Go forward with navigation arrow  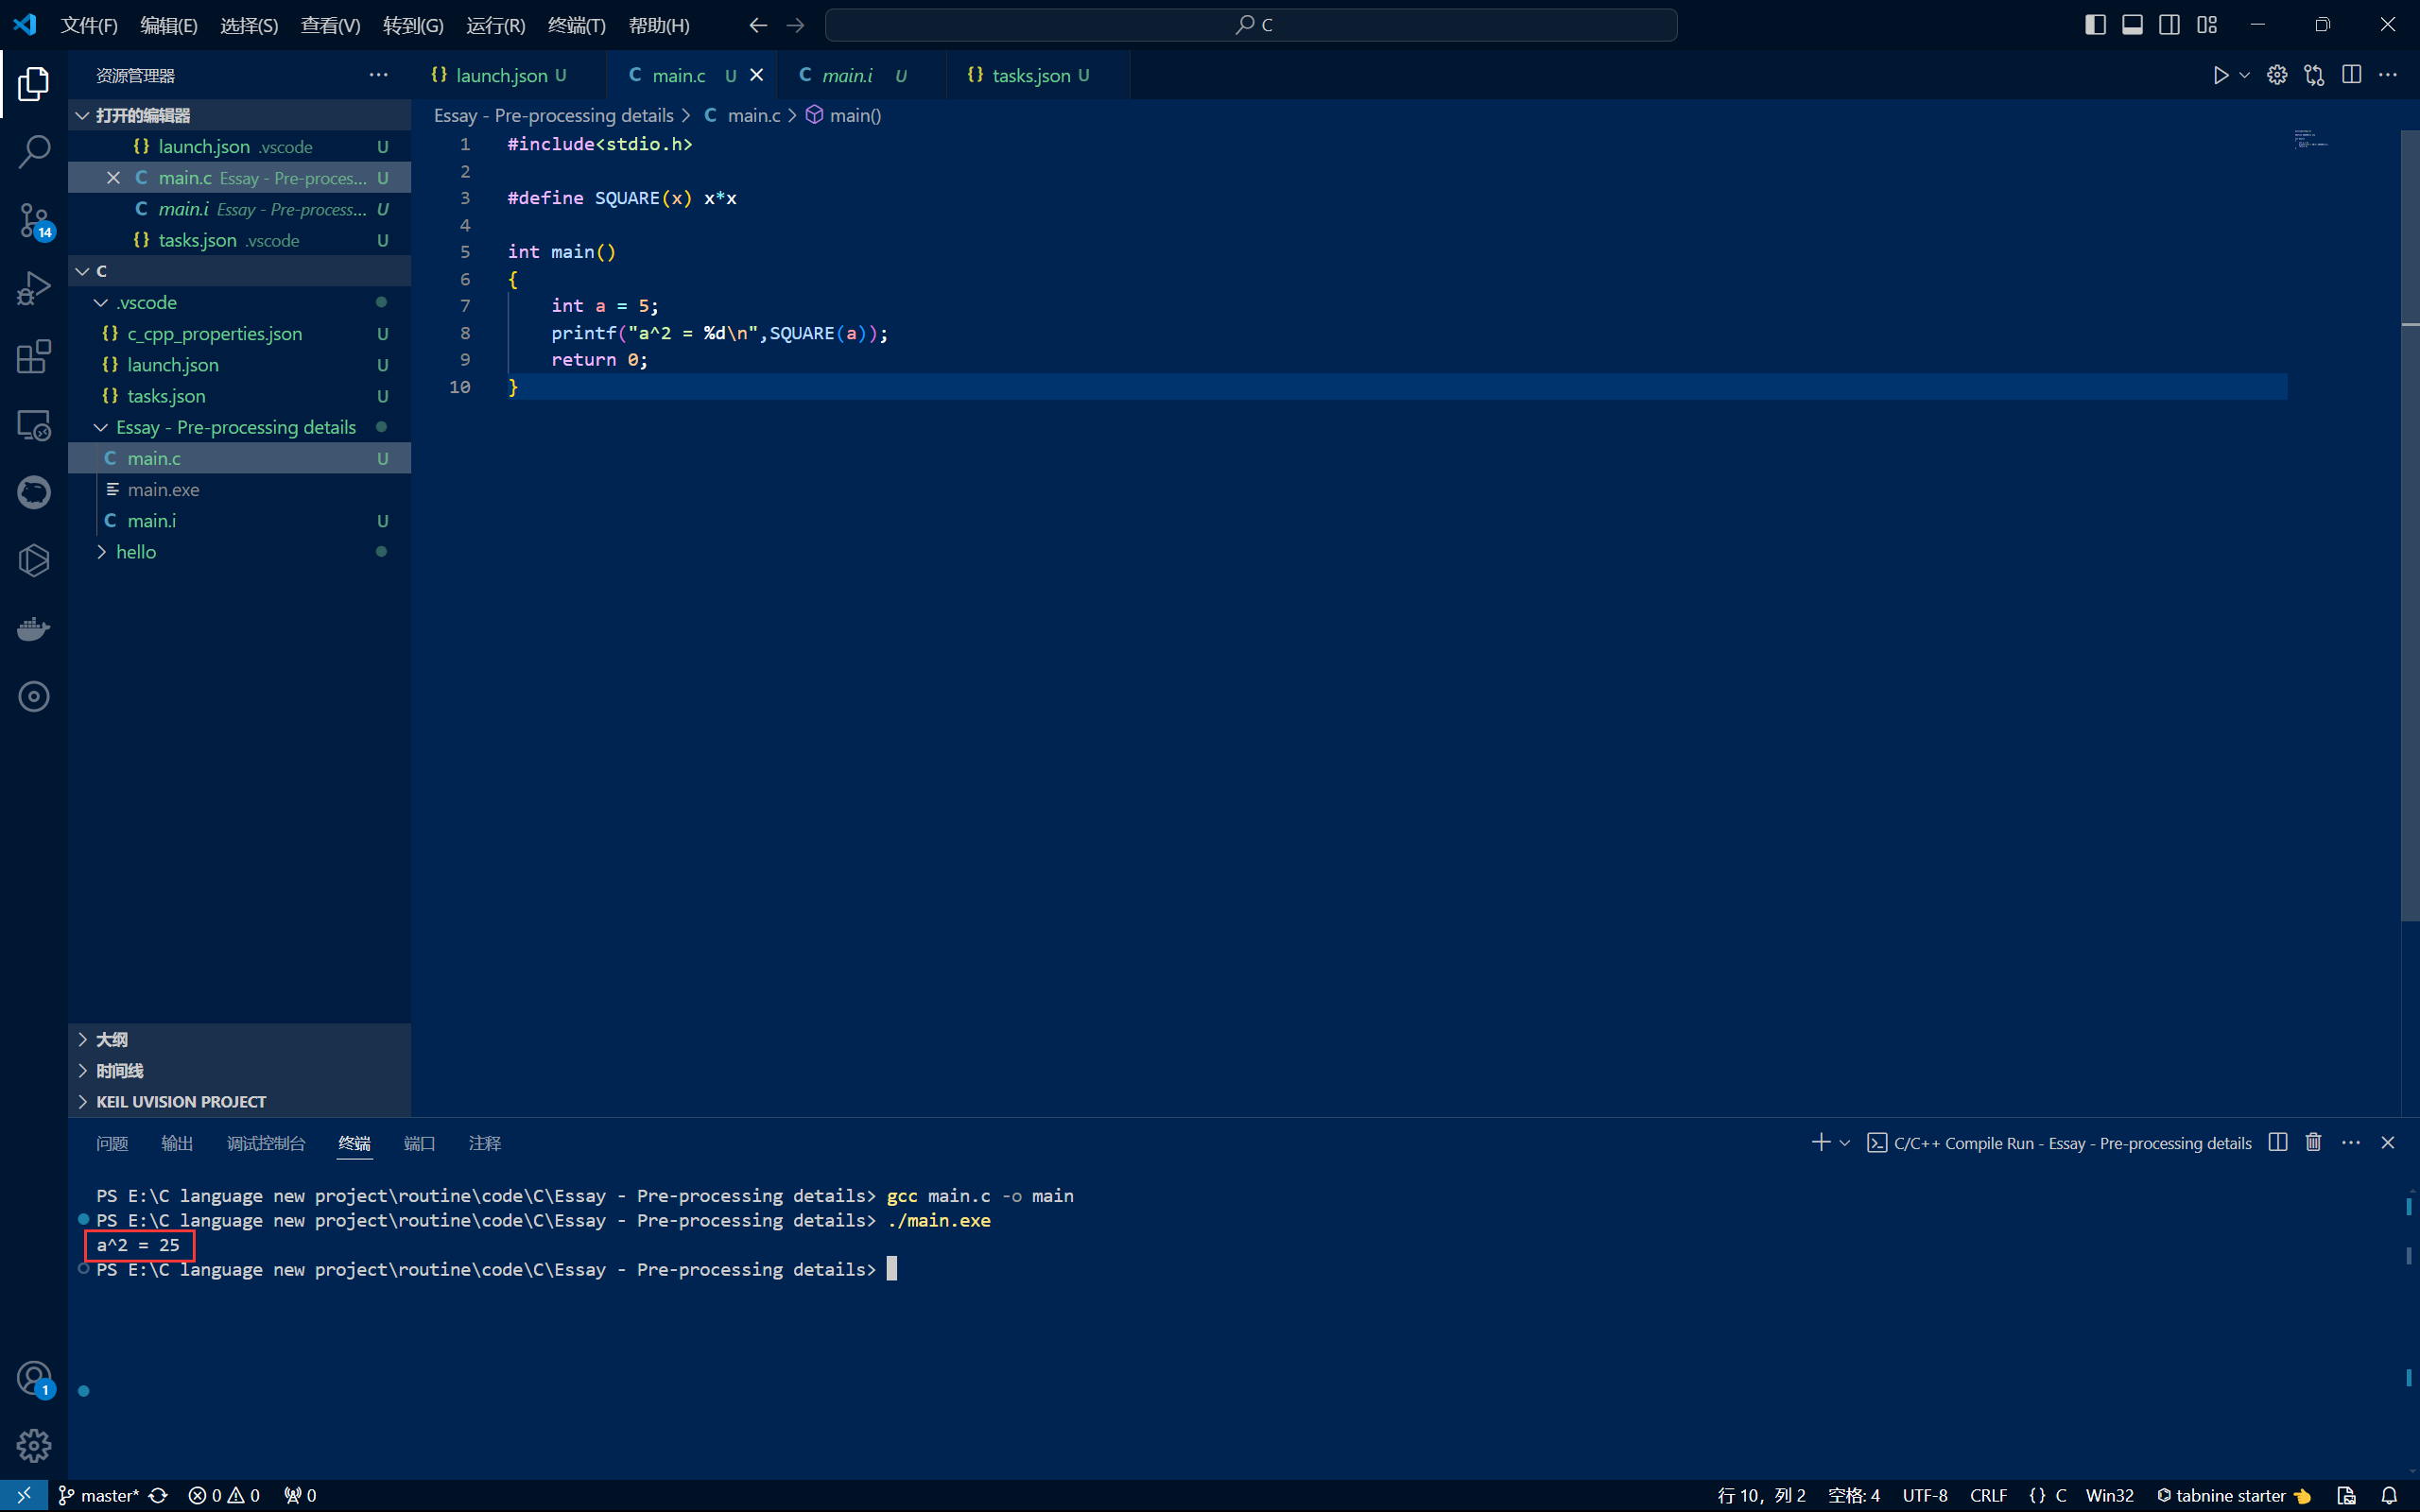point(795,25)
